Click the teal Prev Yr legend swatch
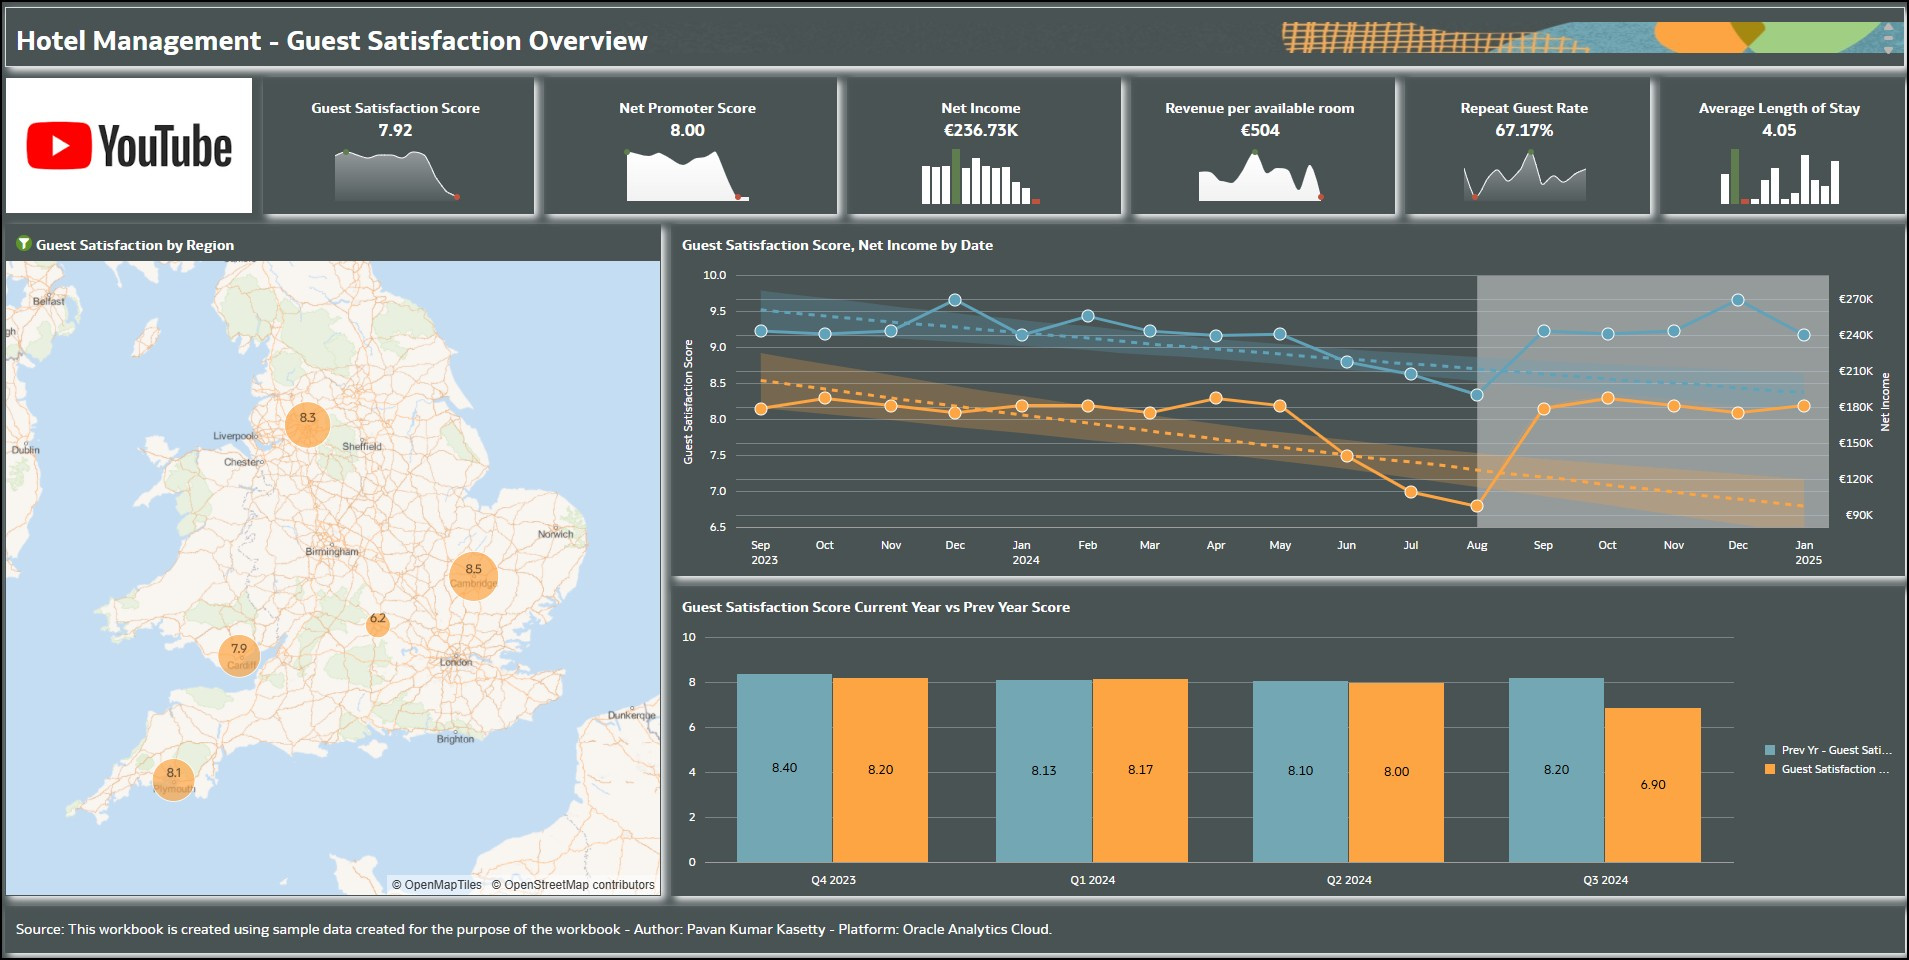1909x960 pixels. pos(1770,750)
